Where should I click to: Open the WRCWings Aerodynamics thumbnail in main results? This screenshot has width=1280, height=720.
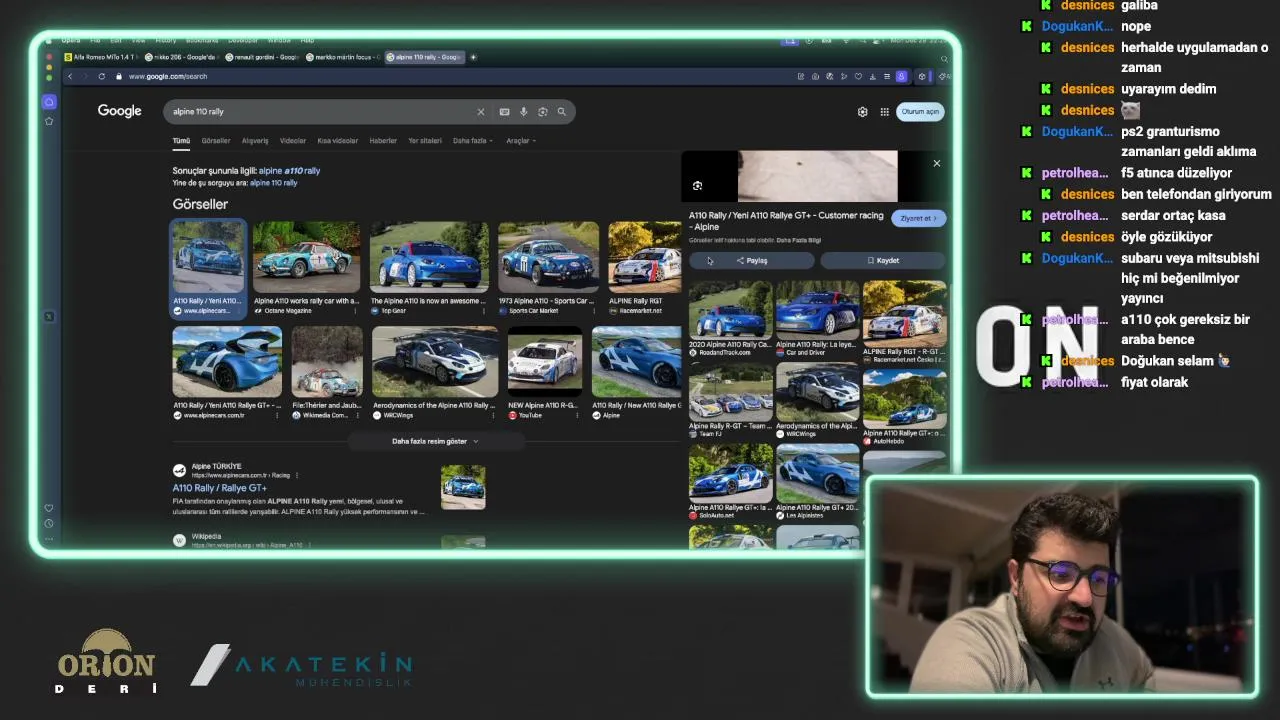point(435,362)
